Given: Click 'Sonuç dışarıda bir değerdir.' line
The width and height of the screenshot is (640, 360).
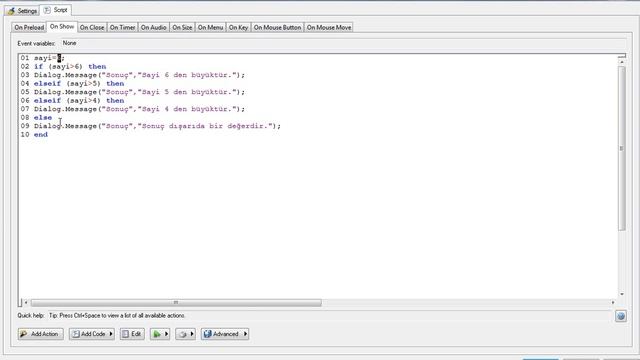Looking at the screenshot, I should click(158, 126).
